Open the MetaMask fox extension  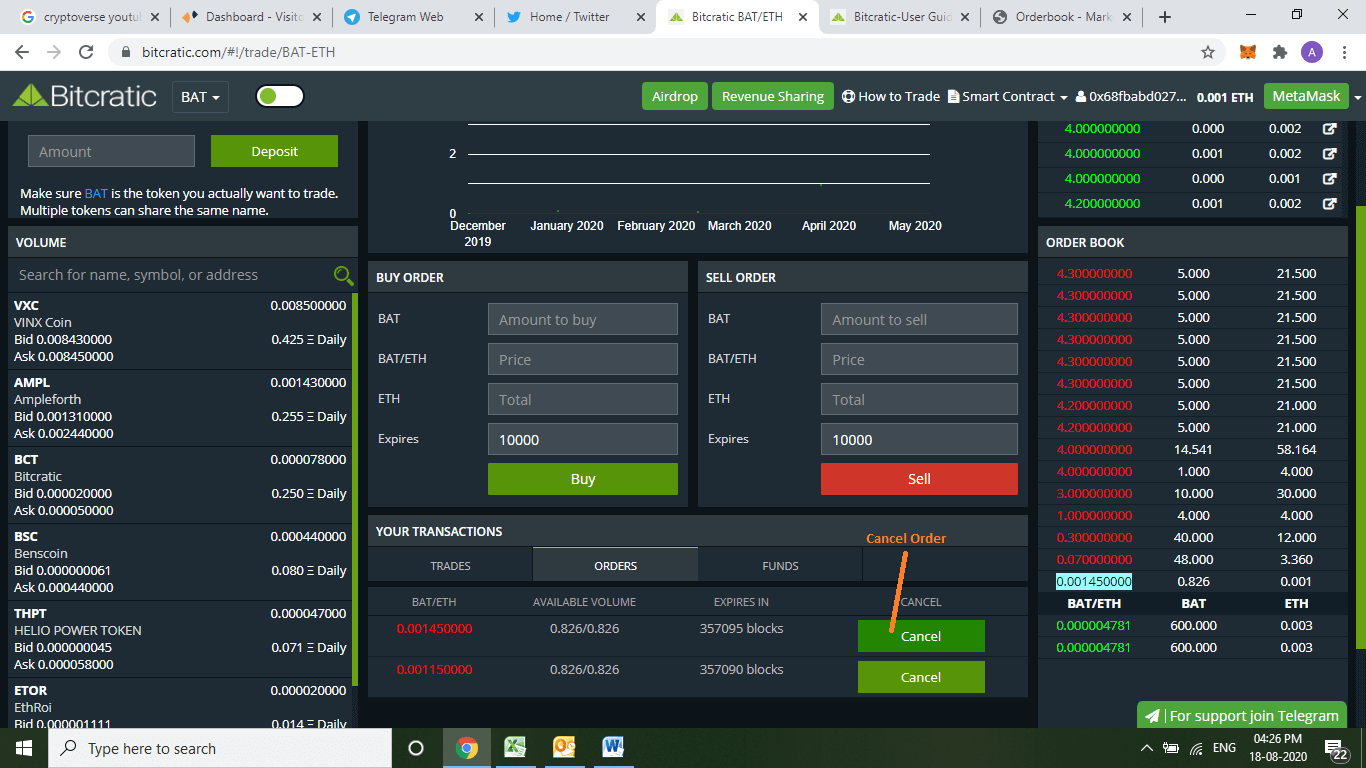(x=1248, y=52)
